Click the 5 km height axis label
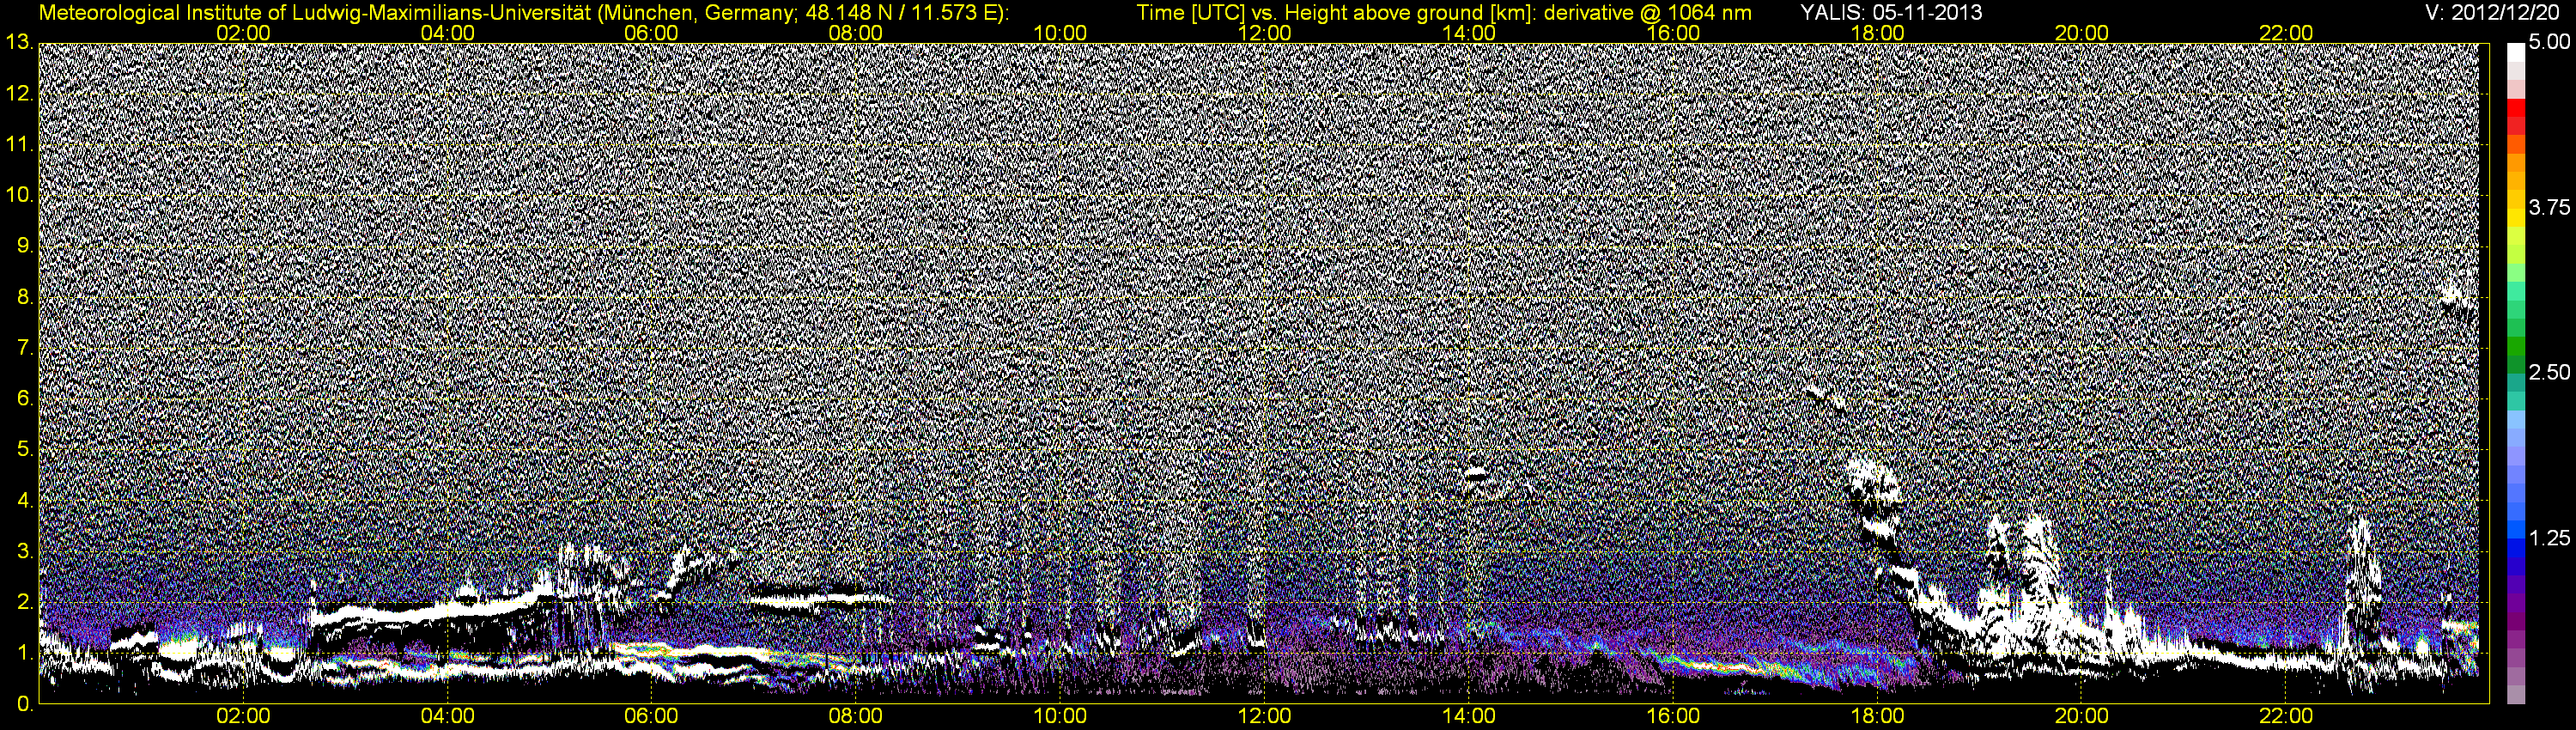 pyautogui.click(x=25, y=449)
